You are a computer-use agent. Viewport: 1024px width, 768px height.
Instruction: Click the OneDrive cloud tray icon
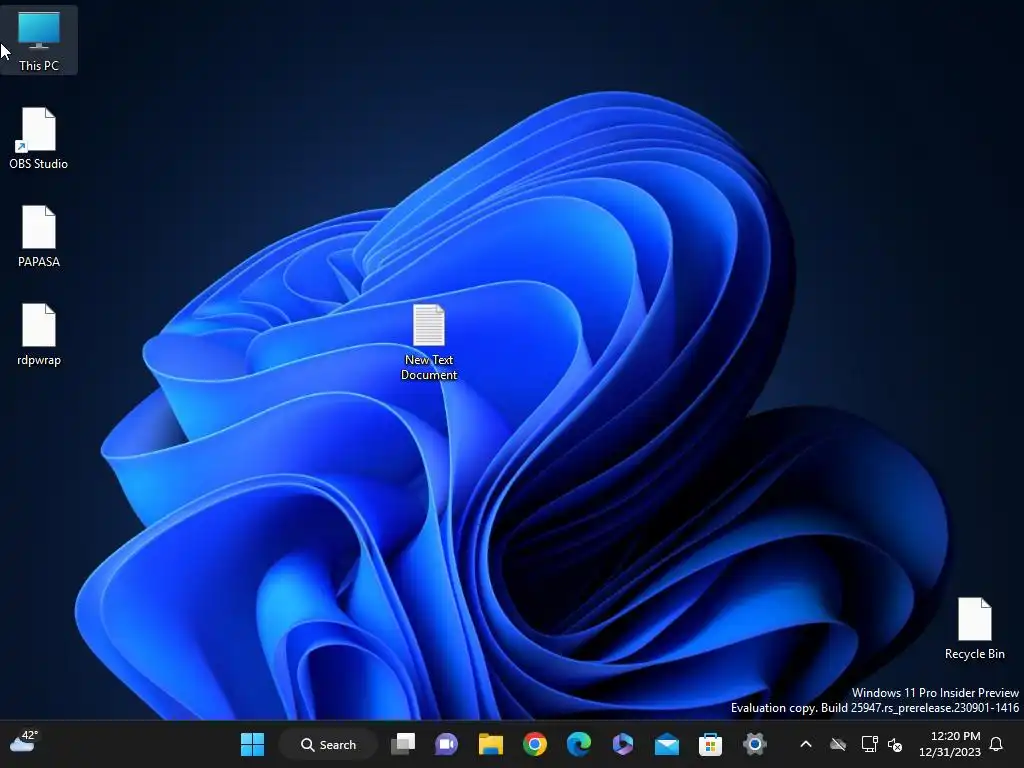pyautogui.click(x=838, y=744)
